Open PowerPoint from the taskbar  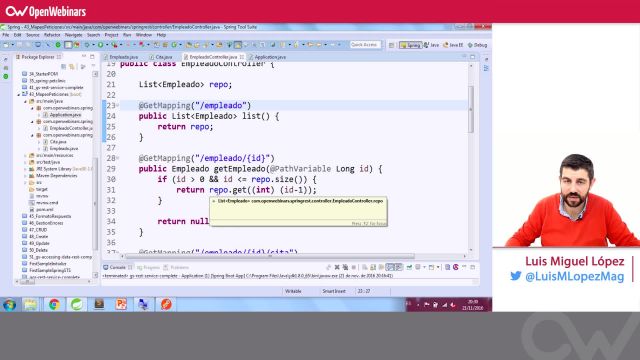coord(121,304)
